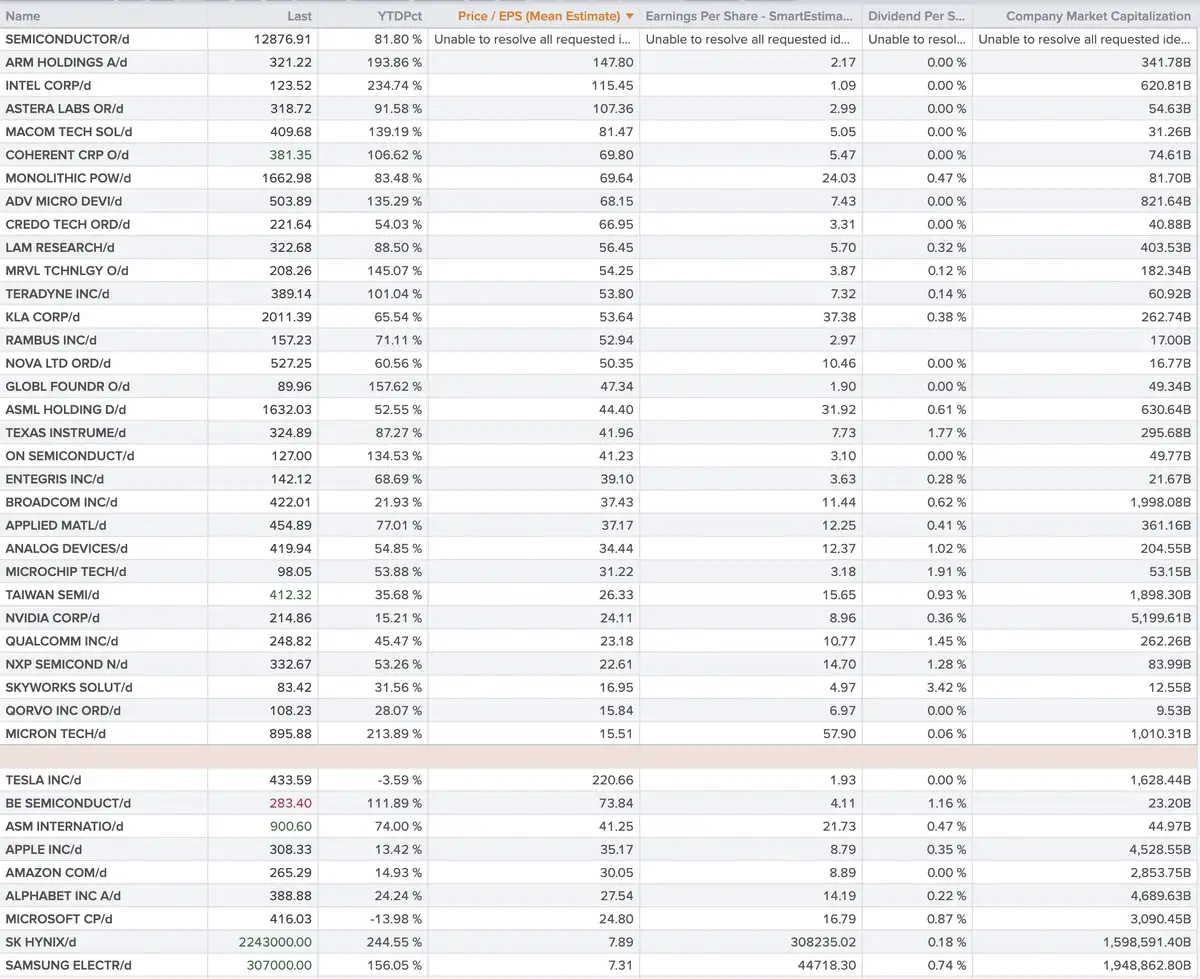
Task: Select the SKYWORKS SOLUT/d row name
Action: 69,687
